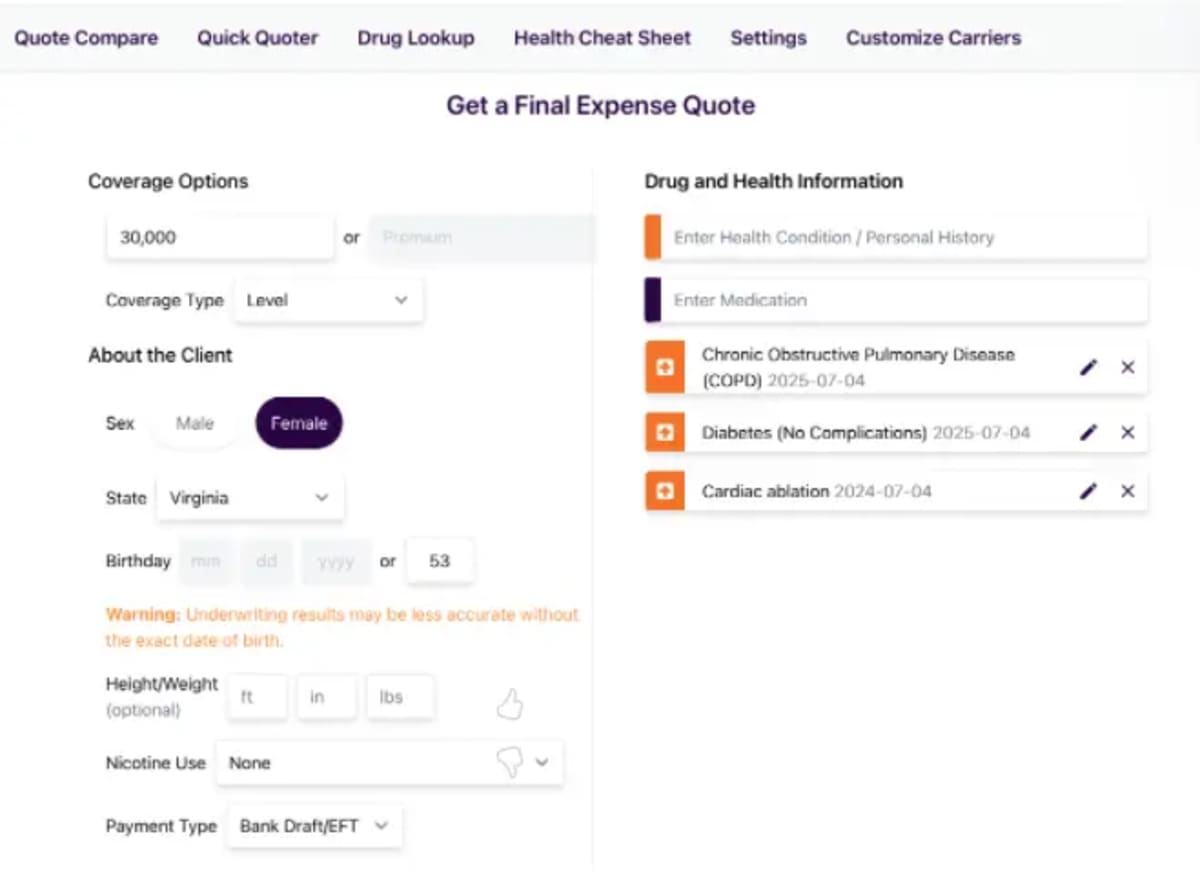
Task: Click the thumbs up icon
Action: [x=510, y=705]
